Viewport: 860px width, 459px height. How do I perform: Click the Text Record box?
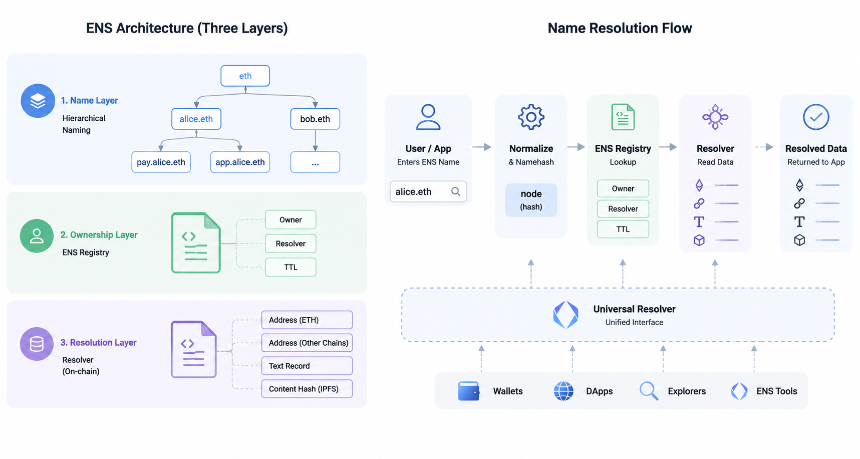coord(307,366)
